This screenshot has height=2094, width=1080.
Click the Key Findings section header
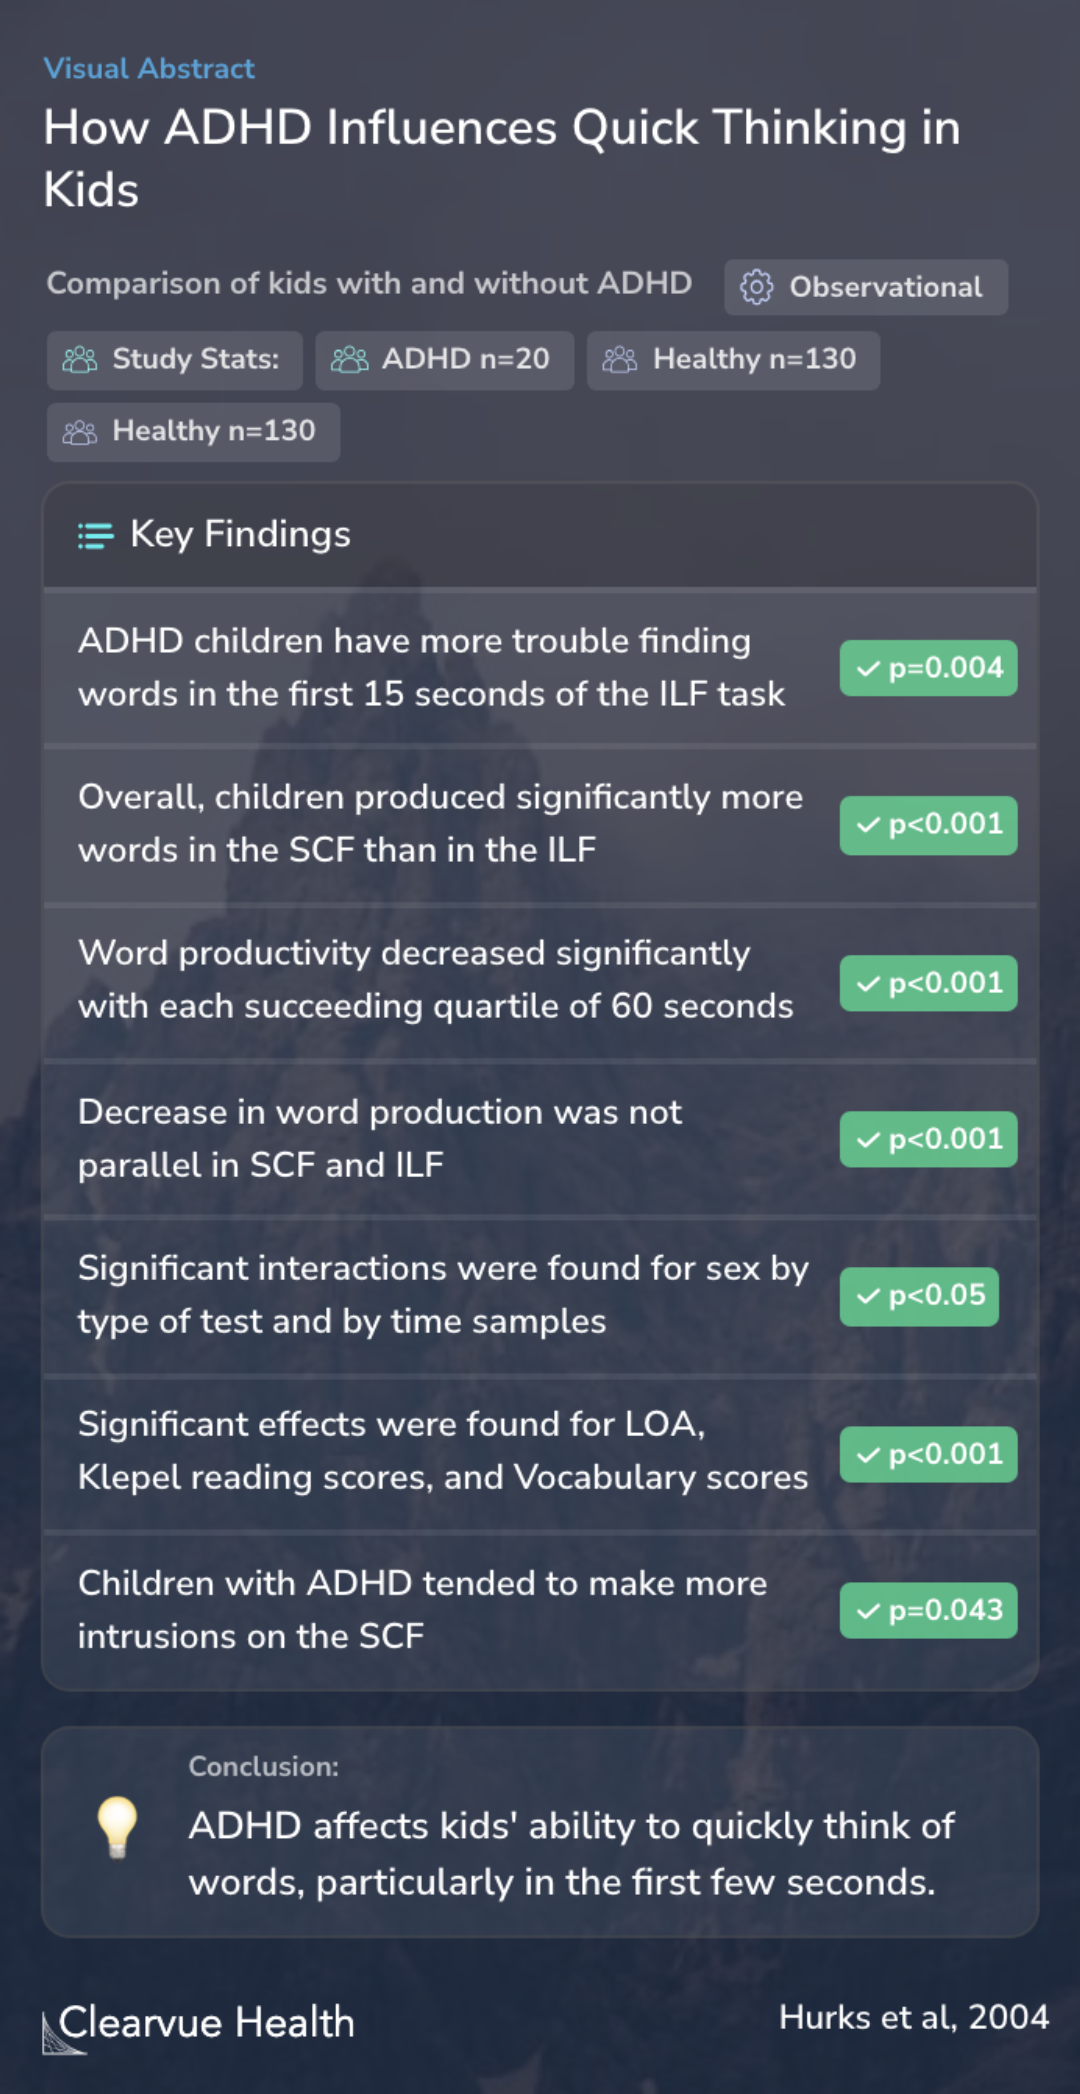click(x=540, y=535)
